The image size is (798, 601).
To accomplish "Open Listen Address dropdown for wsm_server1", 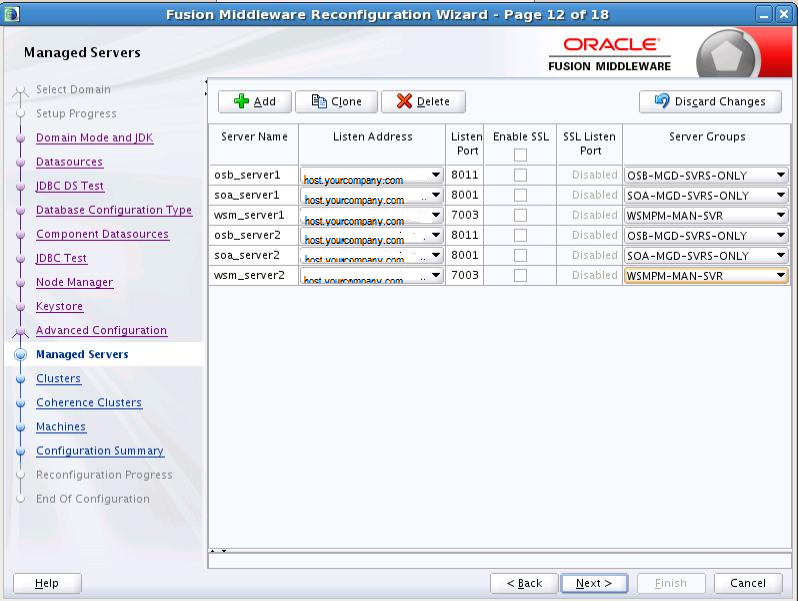I will tap(436, 215).
